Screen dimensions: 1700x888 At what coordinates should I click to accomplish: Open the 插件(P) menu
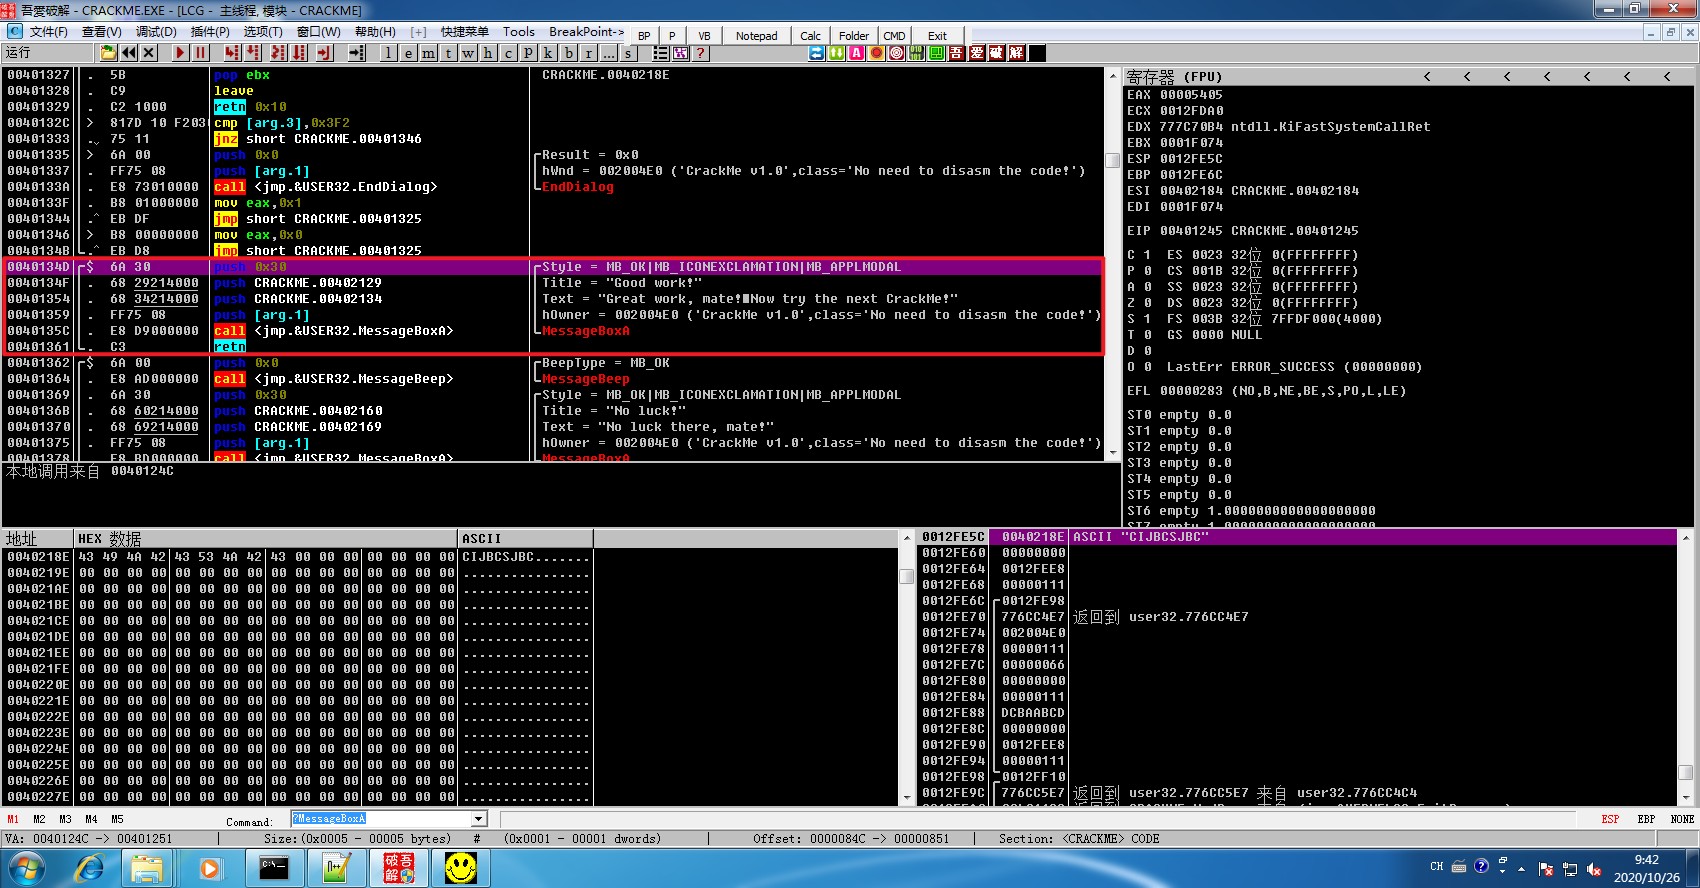pos(210,32)
